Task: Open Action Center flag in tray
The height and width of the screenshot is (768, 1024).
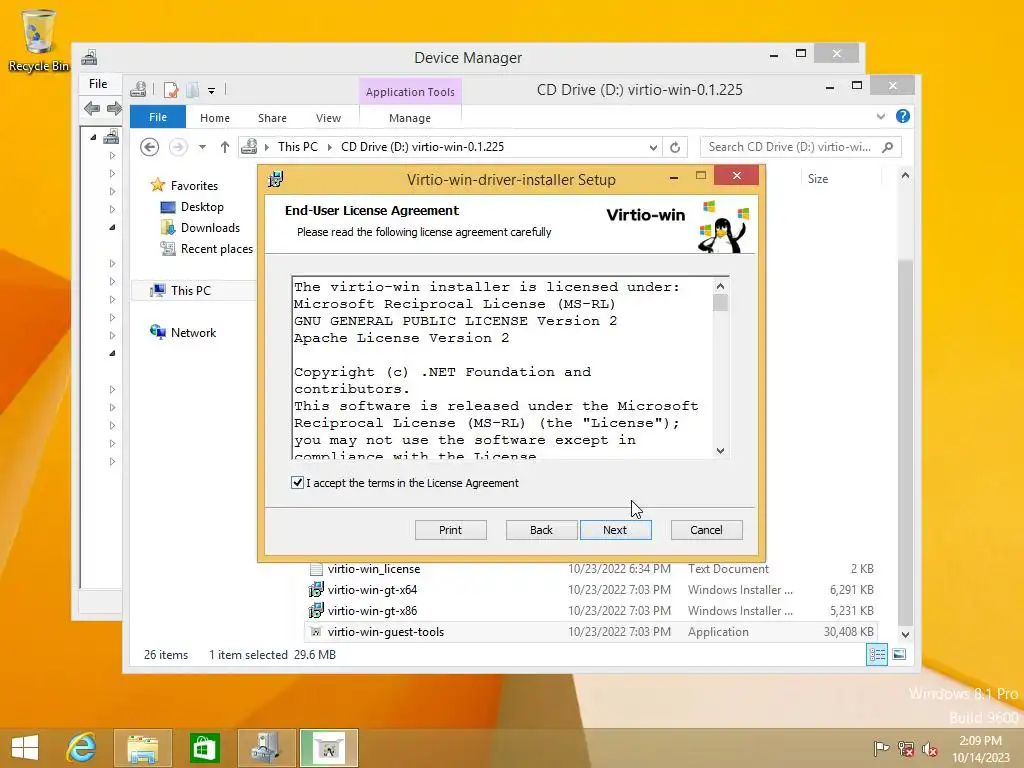Action: coord(881,749)
